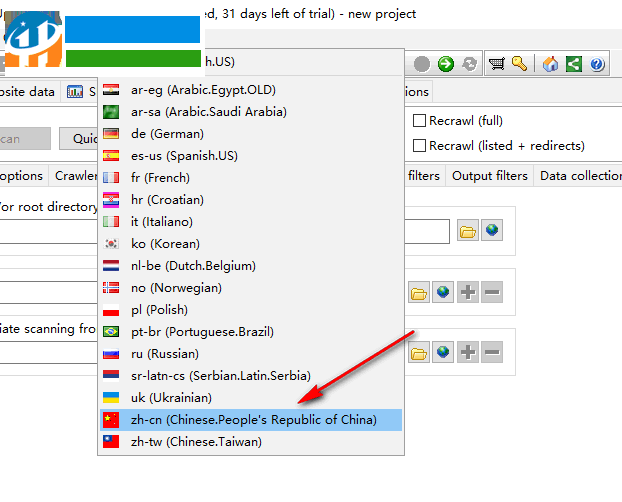Image resolution: width=622 pixels, height=502 pixels.
Task: Select pl (Polish) language
Action: 251,310
